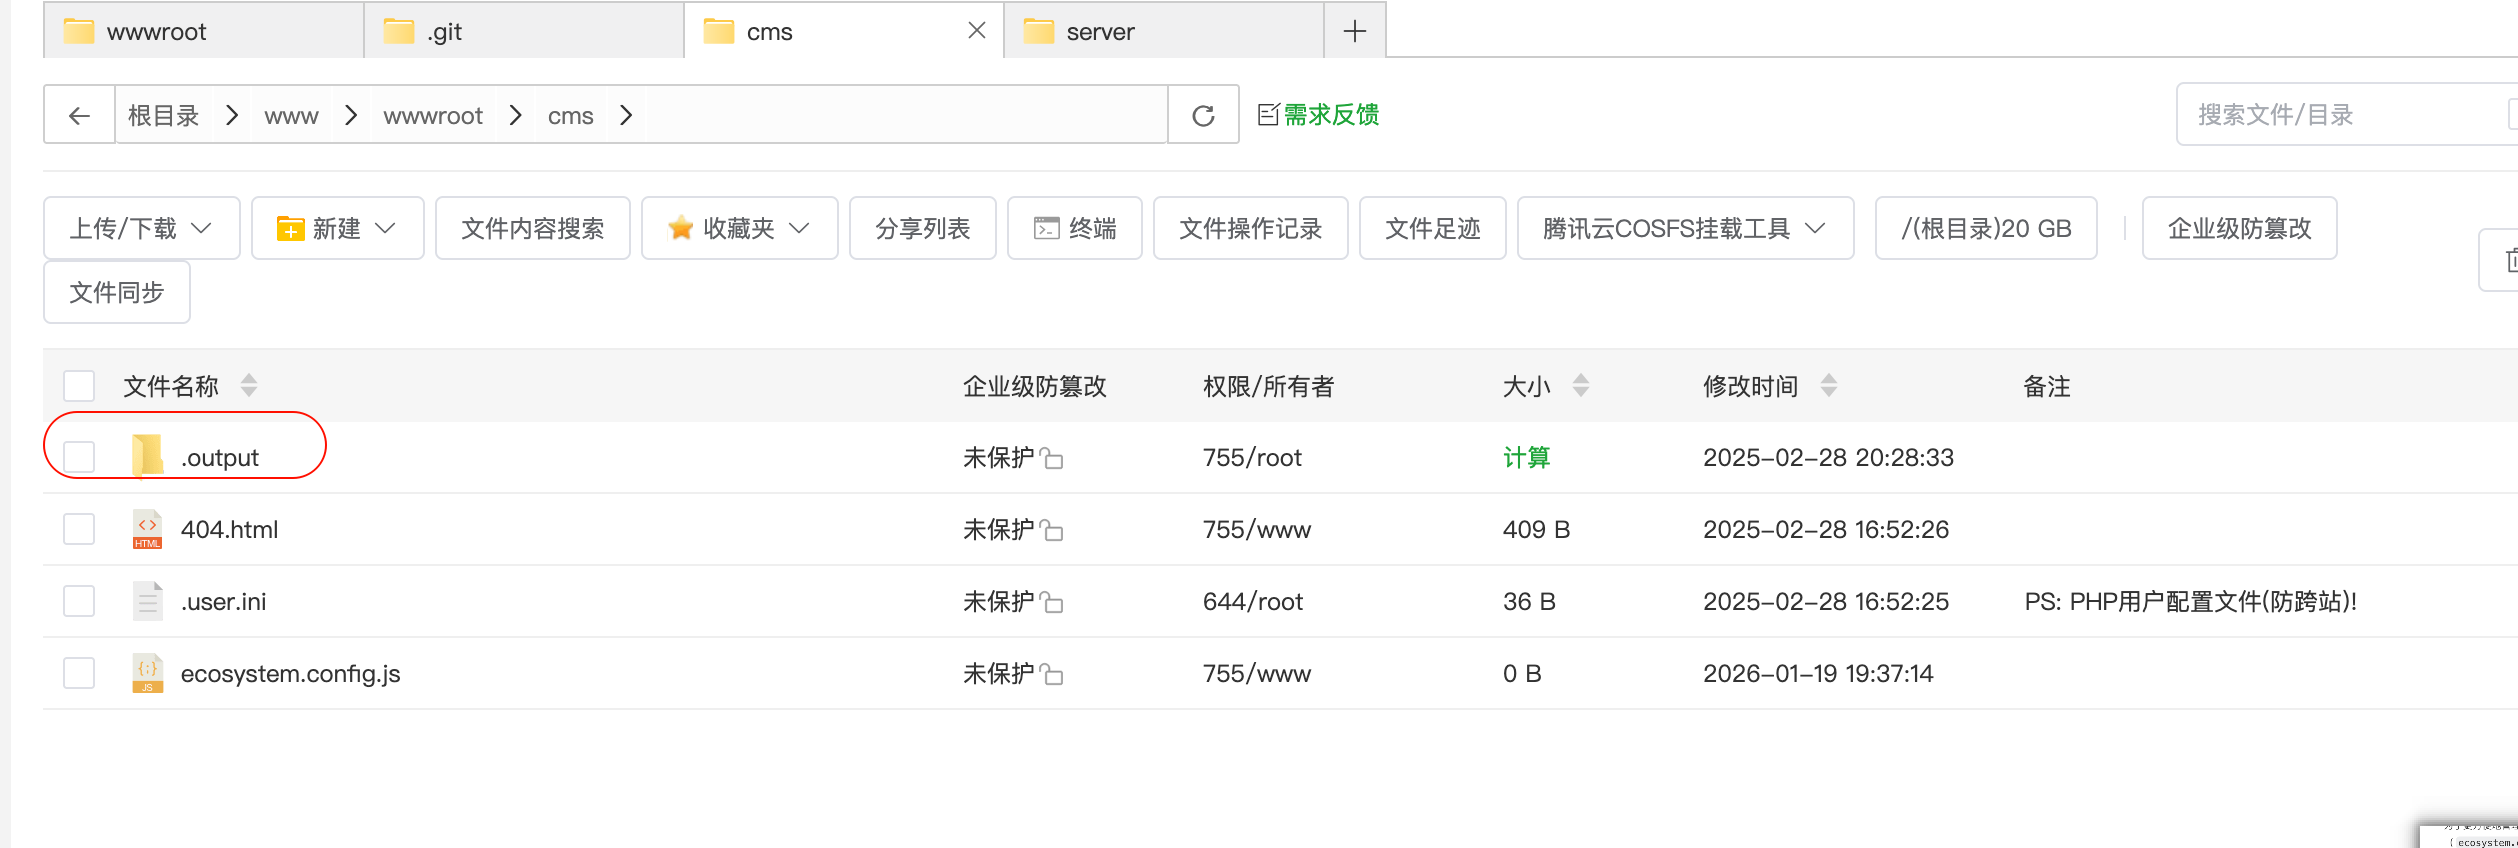The height and width of the screenshot is (848, 2518).
Task: Toggle protection lock for .output
Action: pos(1051,458)
